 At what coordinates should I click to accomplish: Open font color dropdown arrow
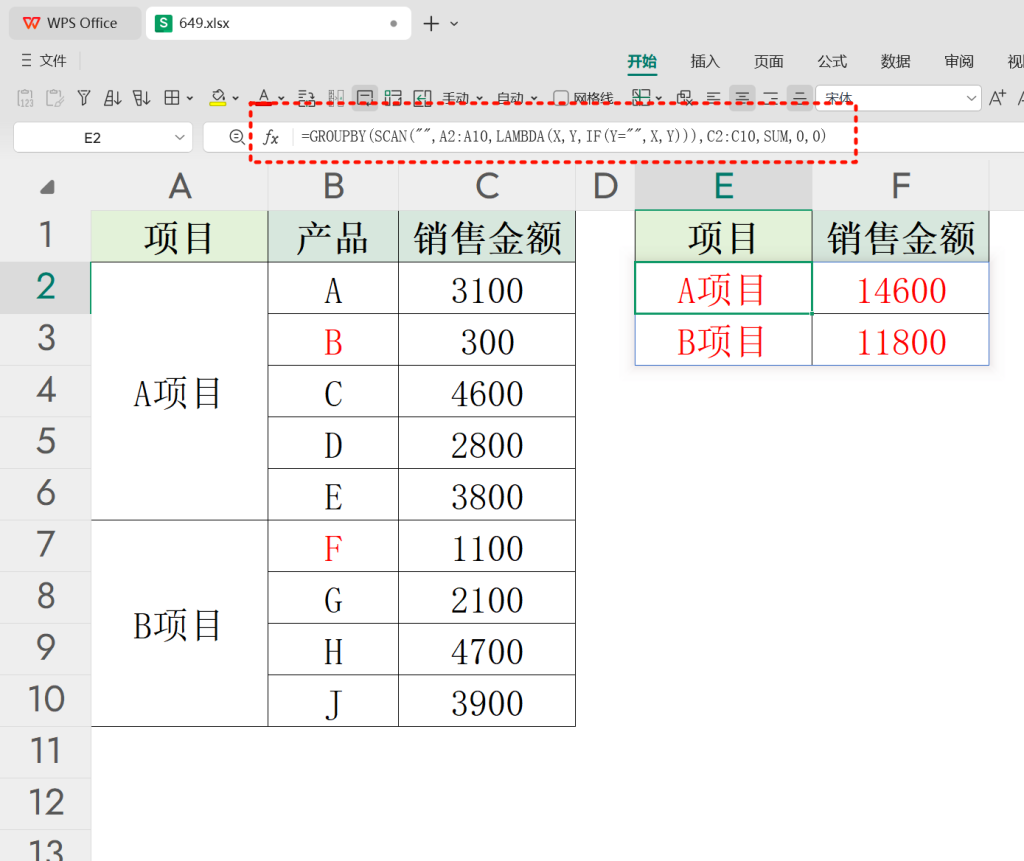click(x=281, y=99)
